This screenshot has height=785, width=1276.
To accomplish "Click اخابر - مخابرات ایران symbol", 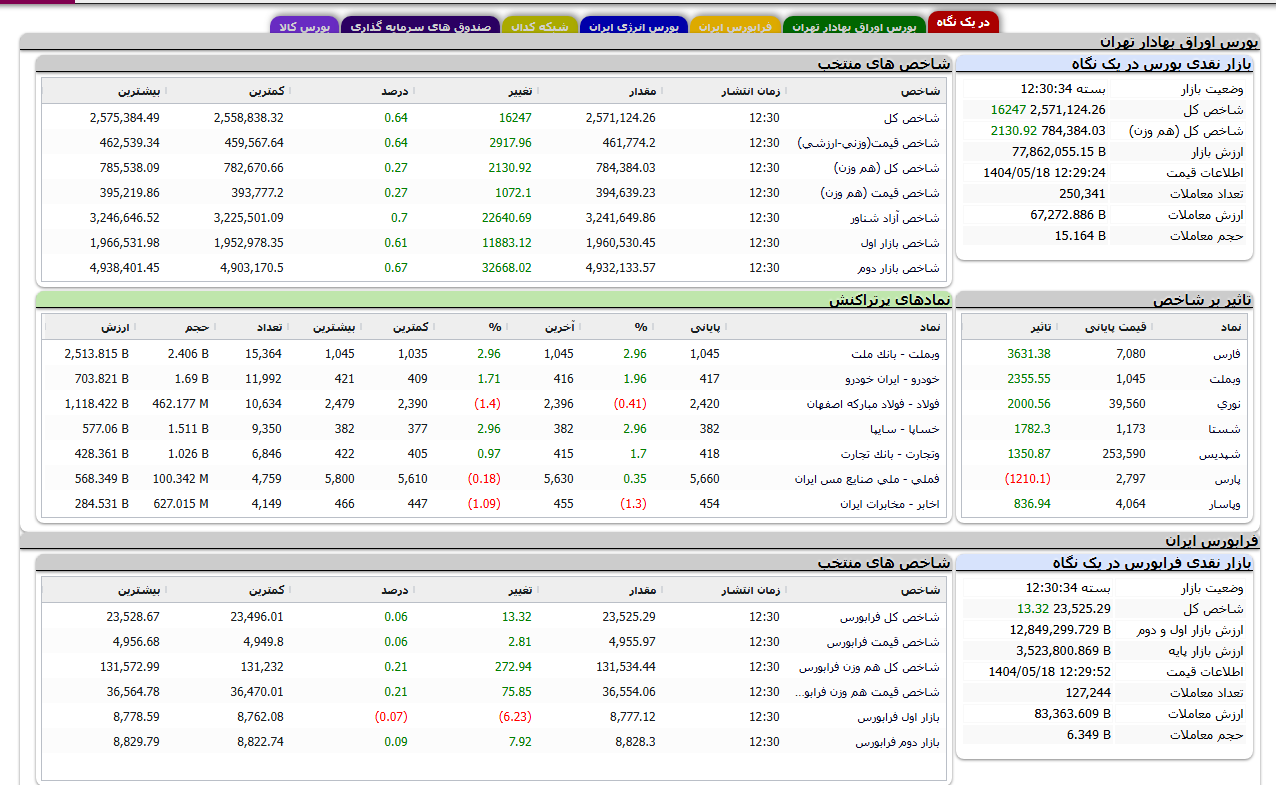I will pyautogui.click(x=890, y=504).
